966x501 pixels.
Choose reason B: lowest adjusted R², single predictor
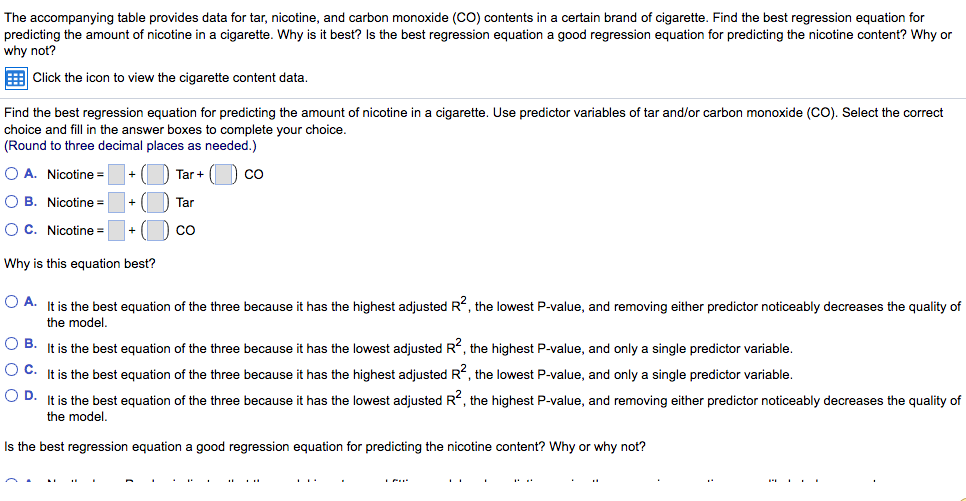12,343
